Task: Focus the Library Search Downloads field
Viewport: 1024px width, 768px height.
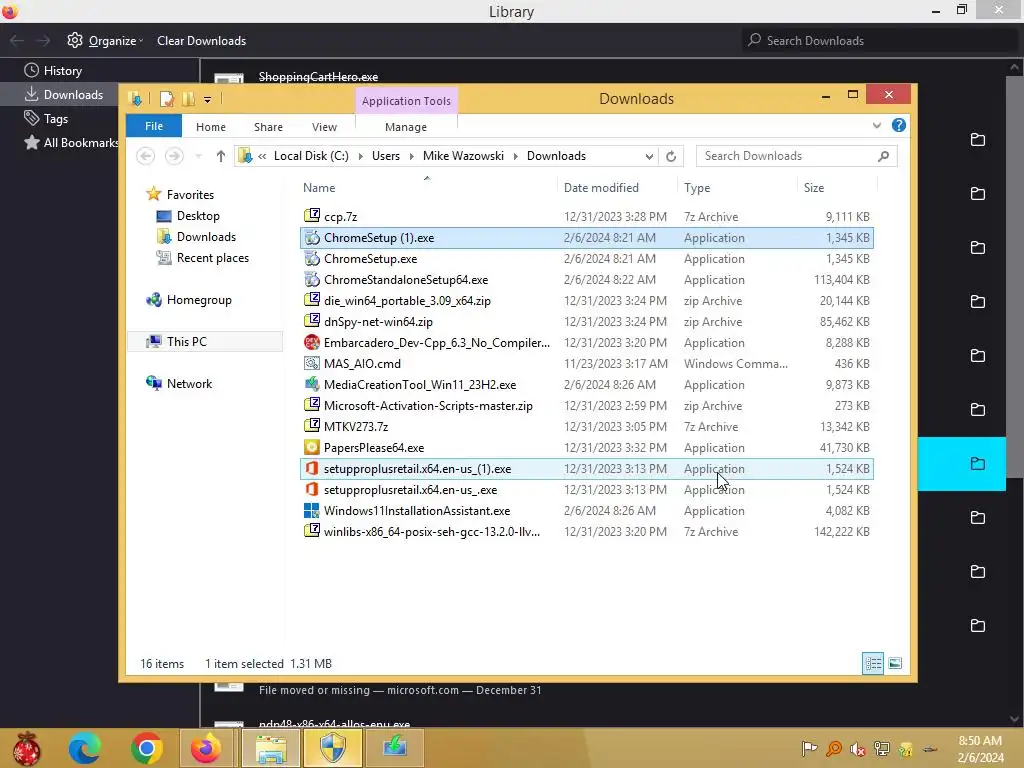Action: (x=878, y=40)
